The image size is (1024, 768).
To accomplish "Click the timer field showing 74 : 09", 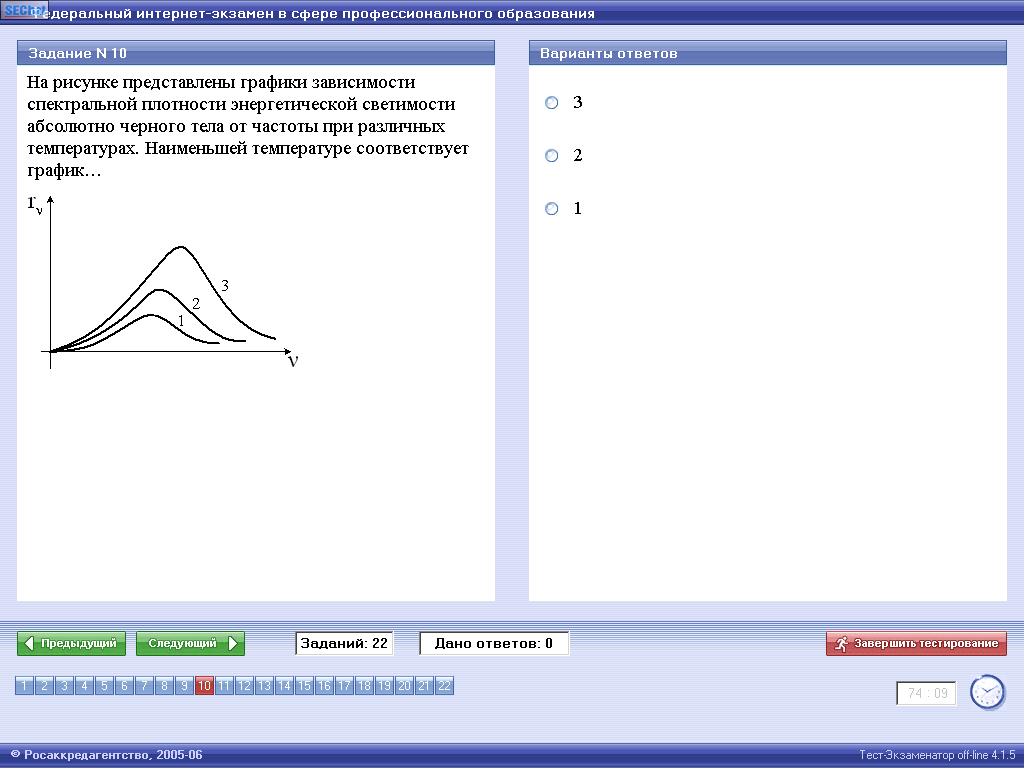I will (x=927, y=693).
